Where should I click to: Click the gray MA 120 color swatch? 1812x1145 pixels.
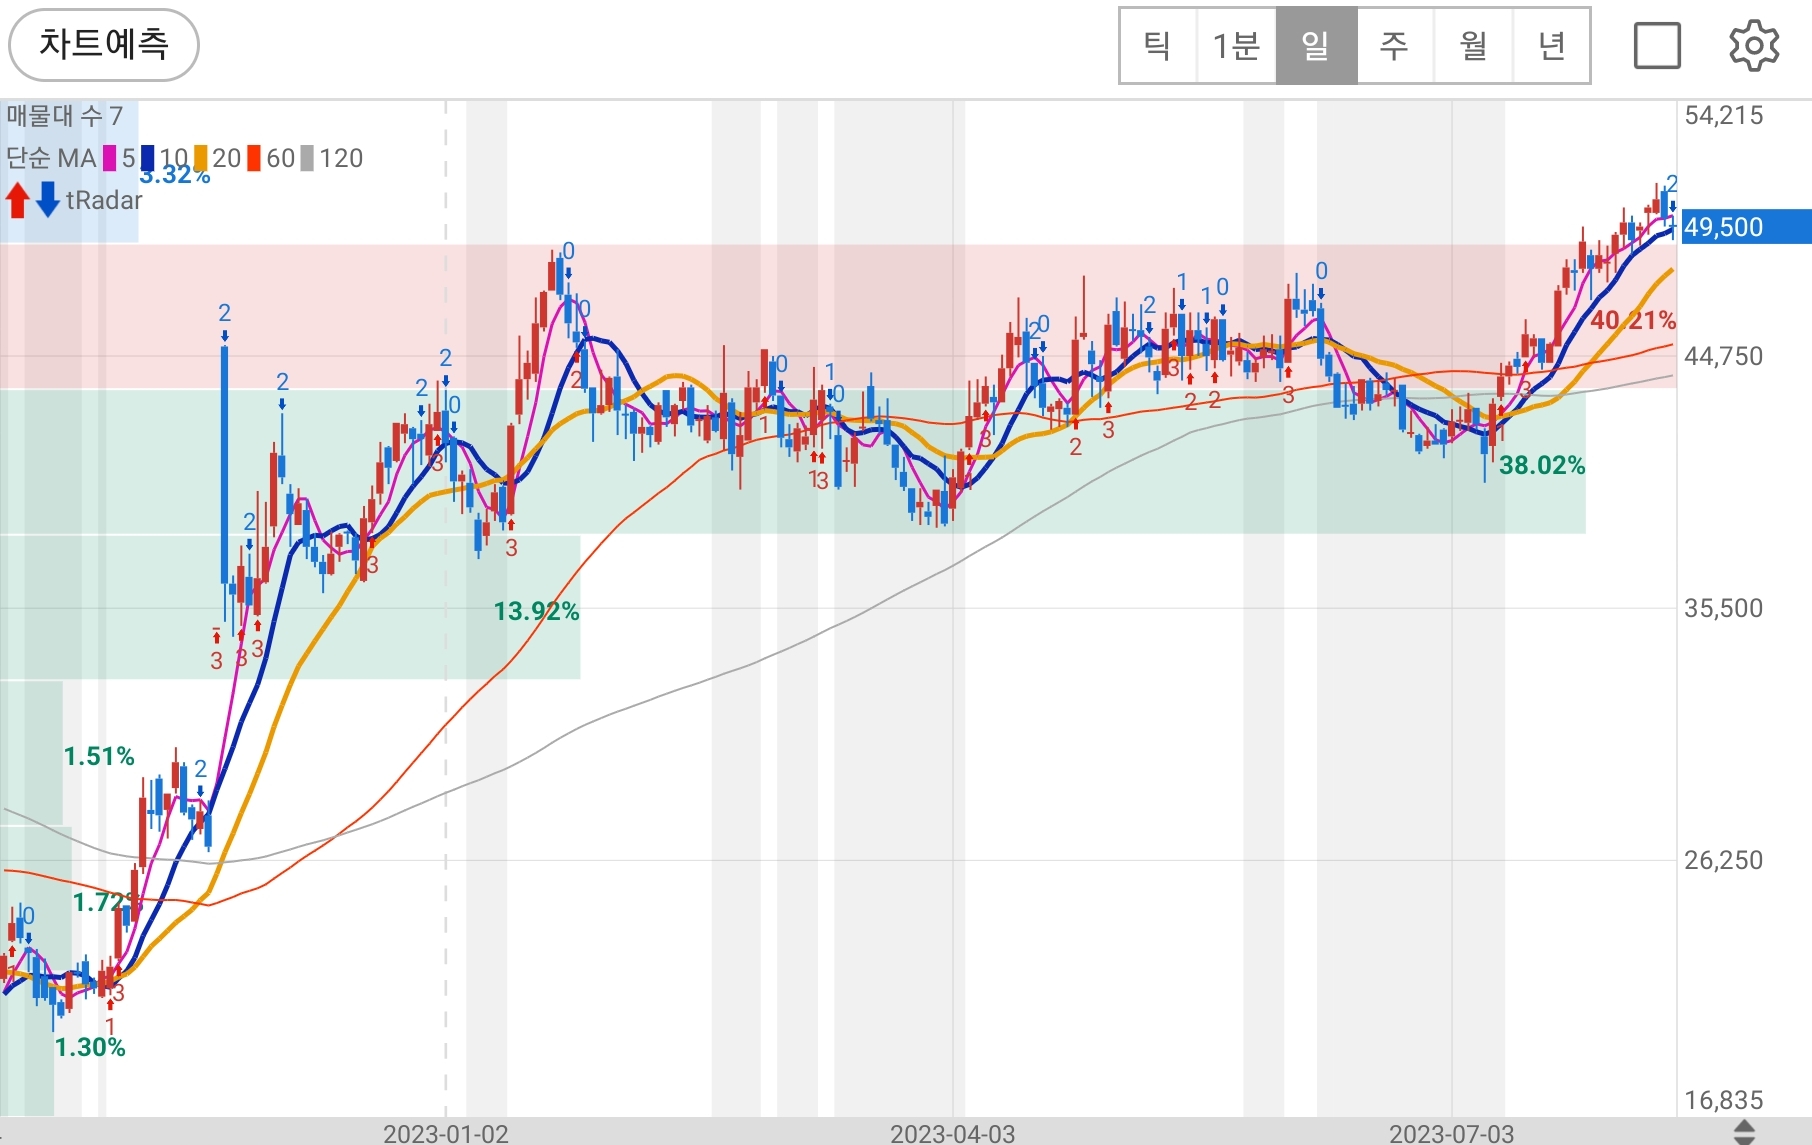pos(307,158)
